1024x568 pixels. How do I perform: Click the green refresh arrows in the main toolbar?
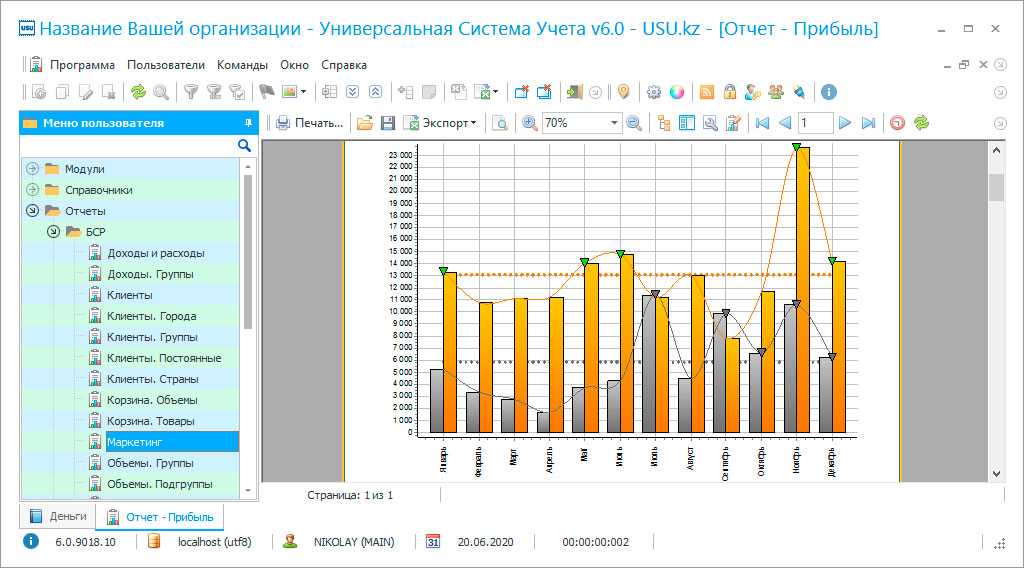138,92
